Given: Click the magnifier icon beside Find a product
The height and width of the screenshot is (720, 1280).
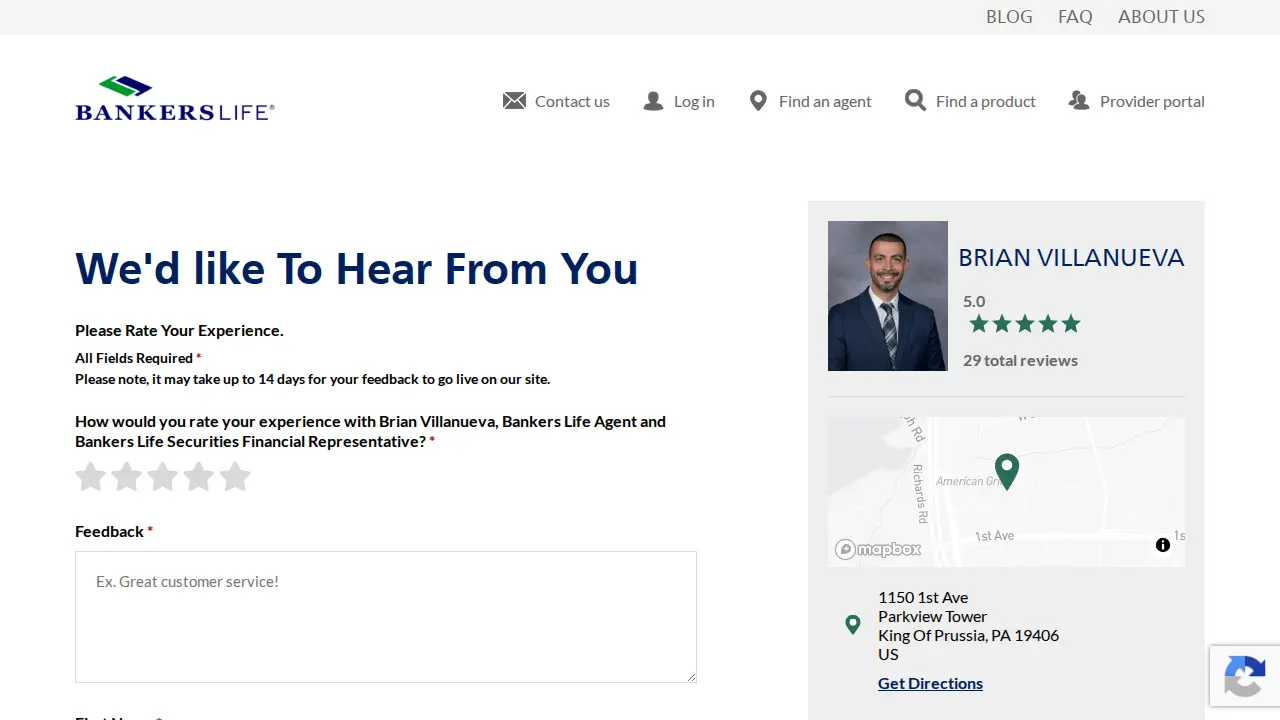Looking at the screenshot, I should tap(915, 100).
